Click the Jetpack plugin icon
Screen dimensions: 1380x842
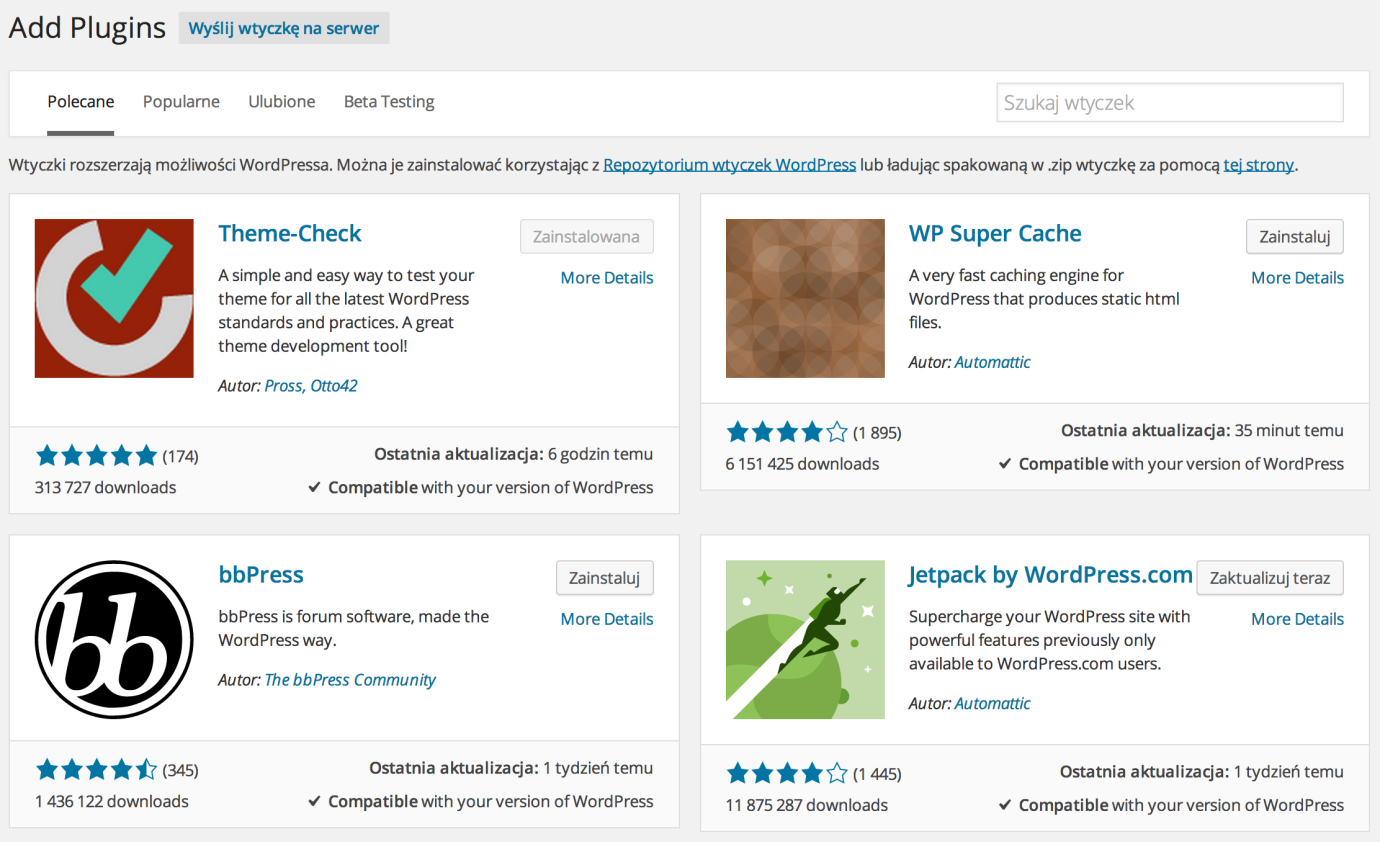(805, 639)
